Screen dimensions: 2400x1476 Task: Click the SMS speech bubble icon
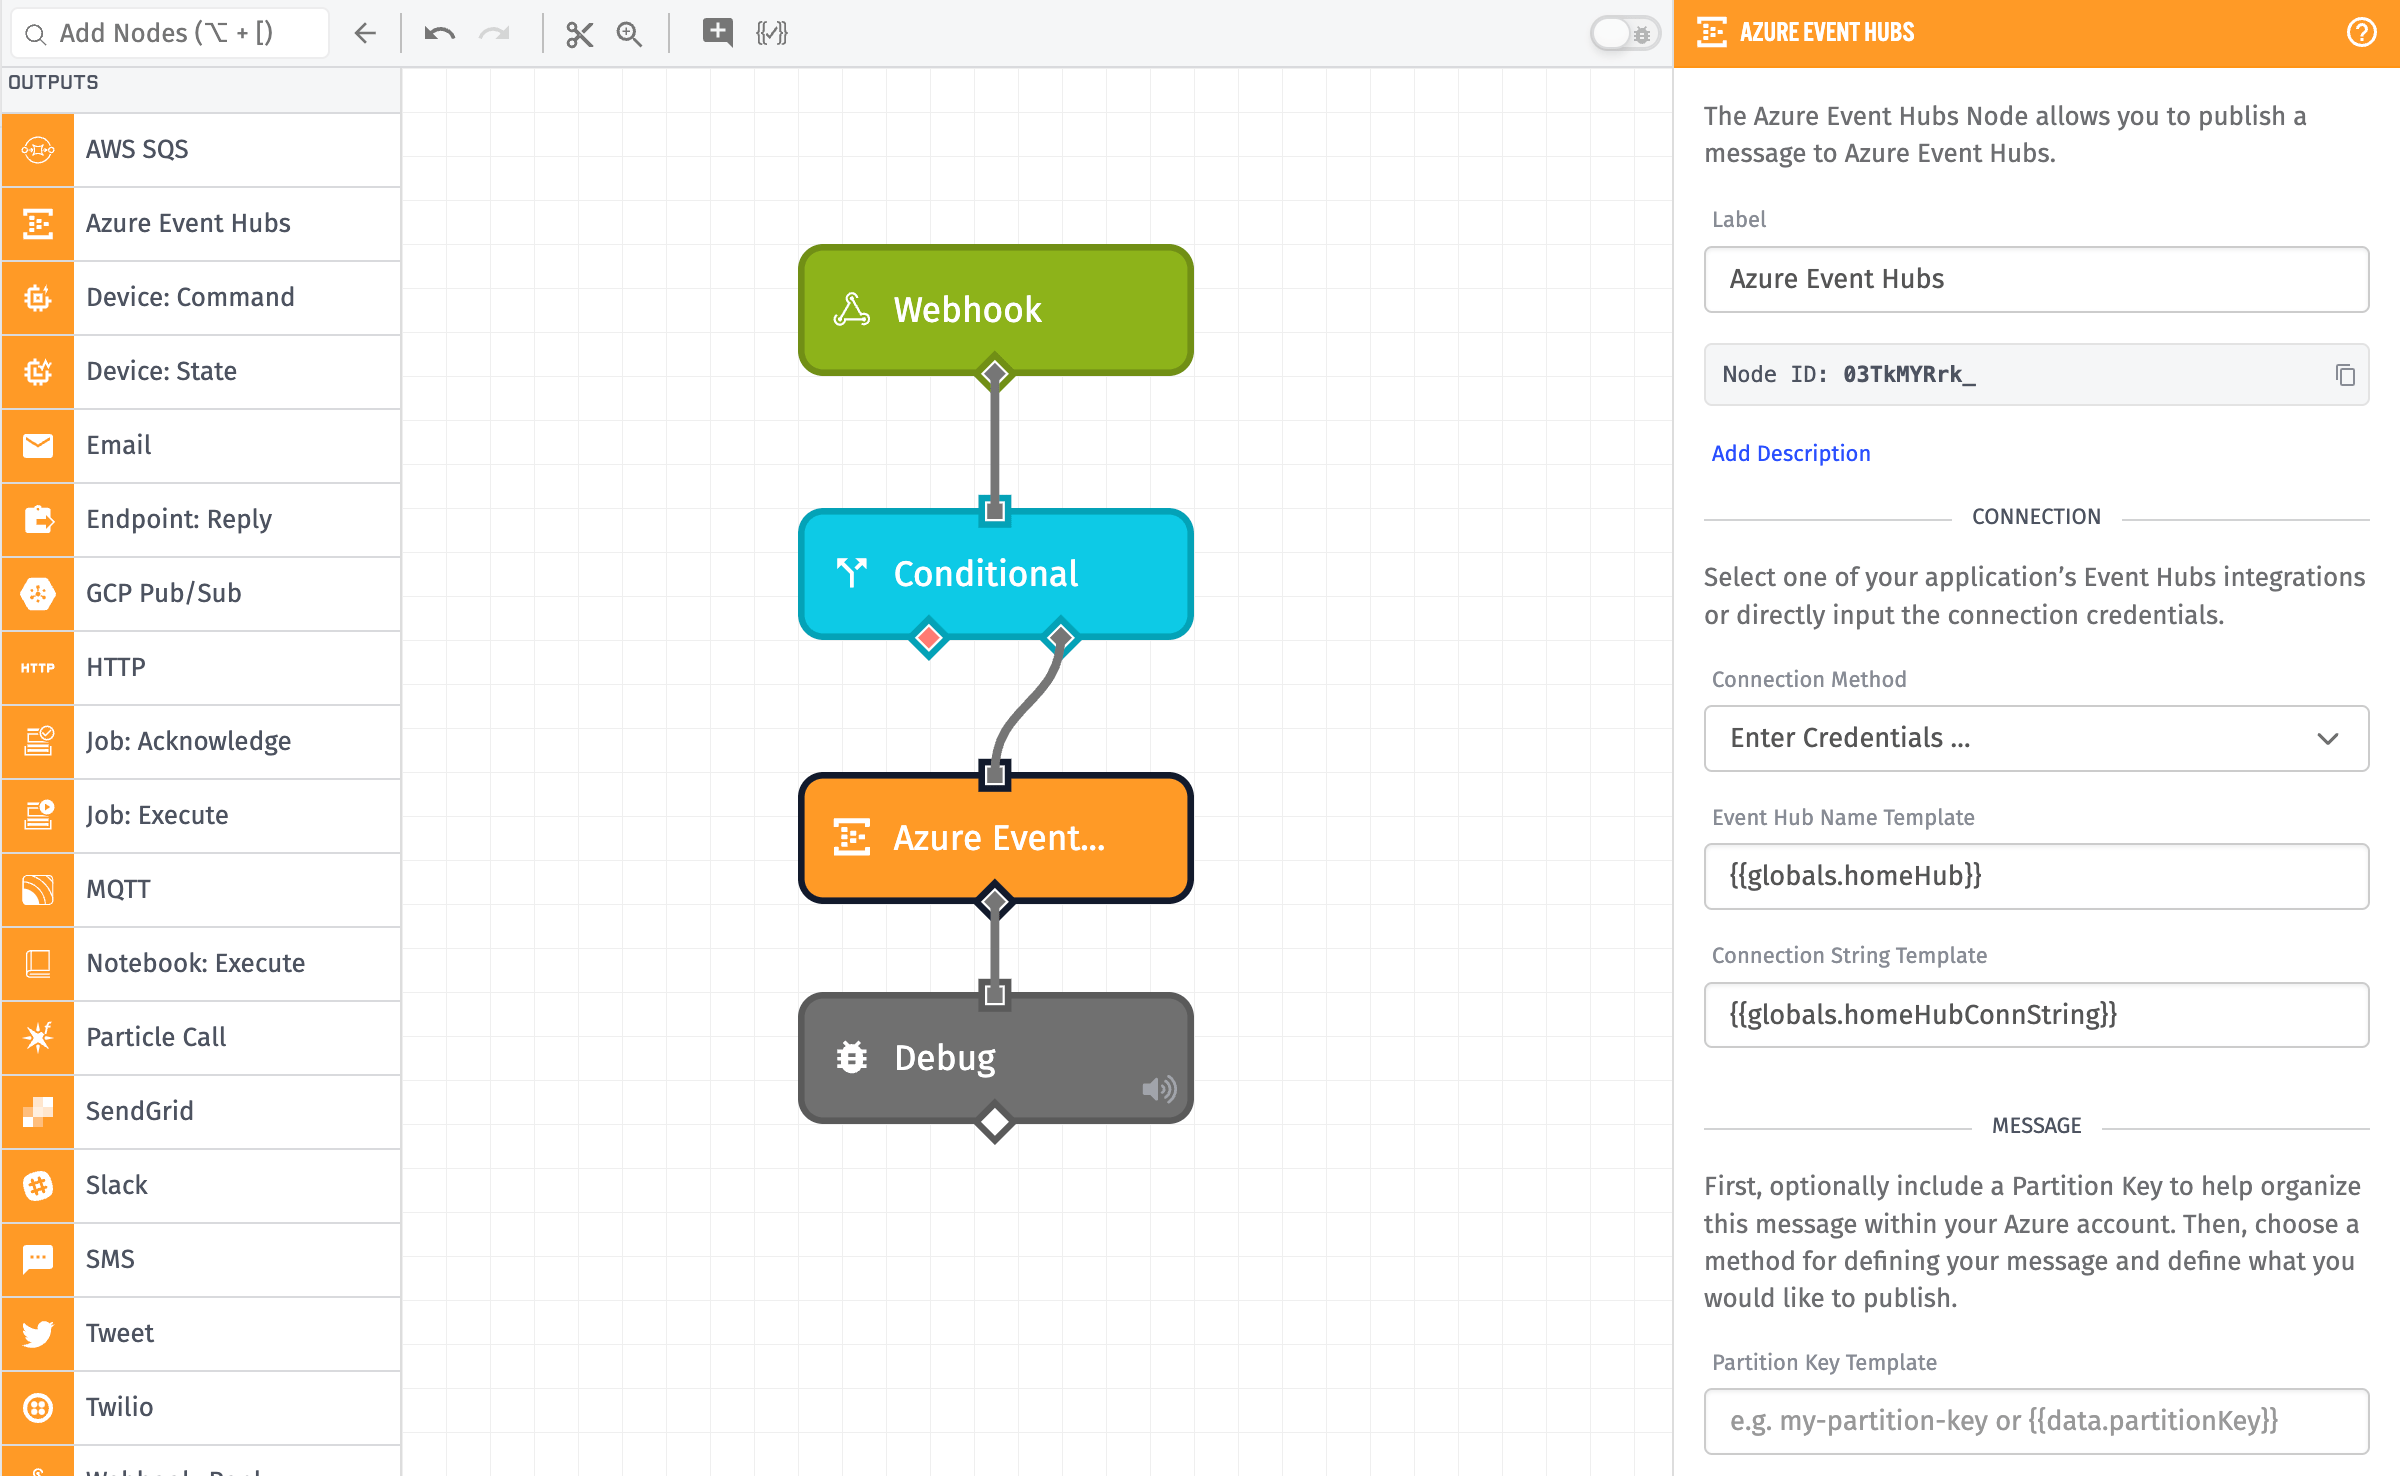tap(38, 1260)
